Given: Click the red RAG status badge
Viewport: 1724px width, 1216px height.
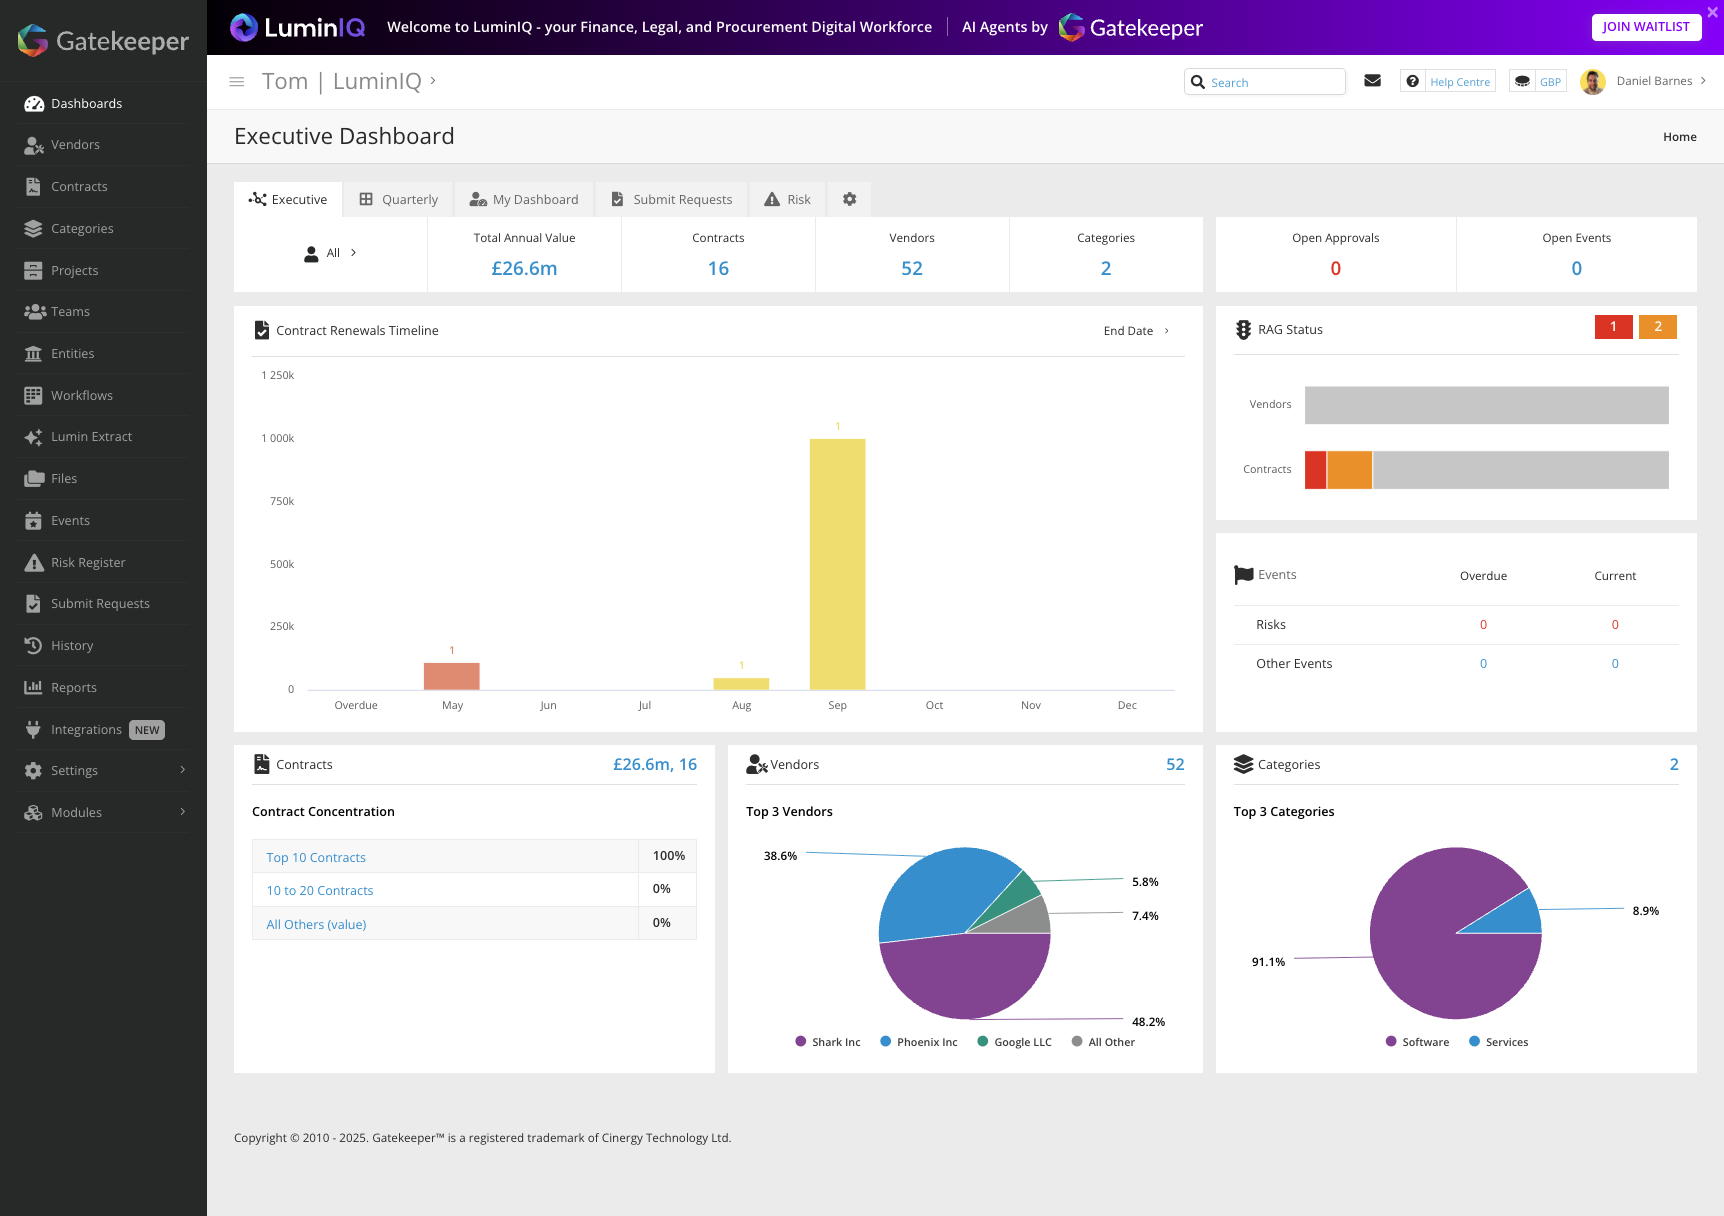Looking at the screenshot, I should [x=1612, y=327].
